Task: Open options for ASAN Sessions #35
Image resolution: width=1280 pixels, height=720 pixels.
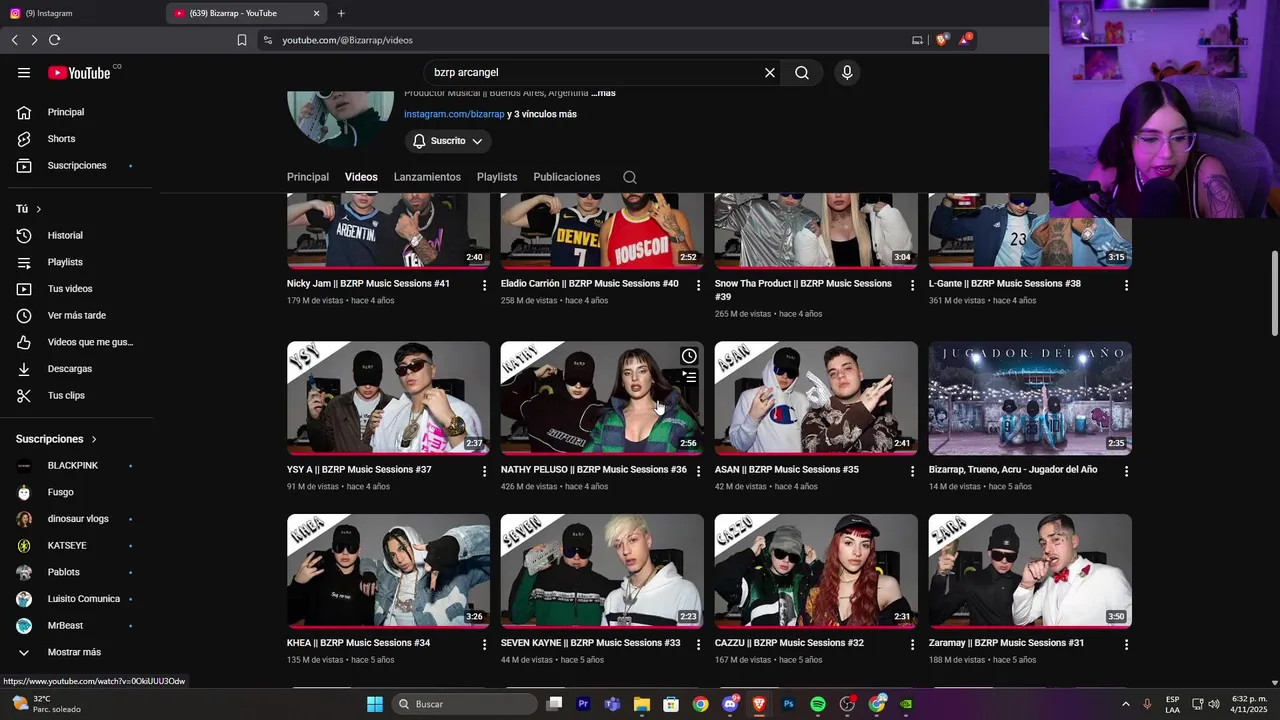Action: tap(912, 471)
